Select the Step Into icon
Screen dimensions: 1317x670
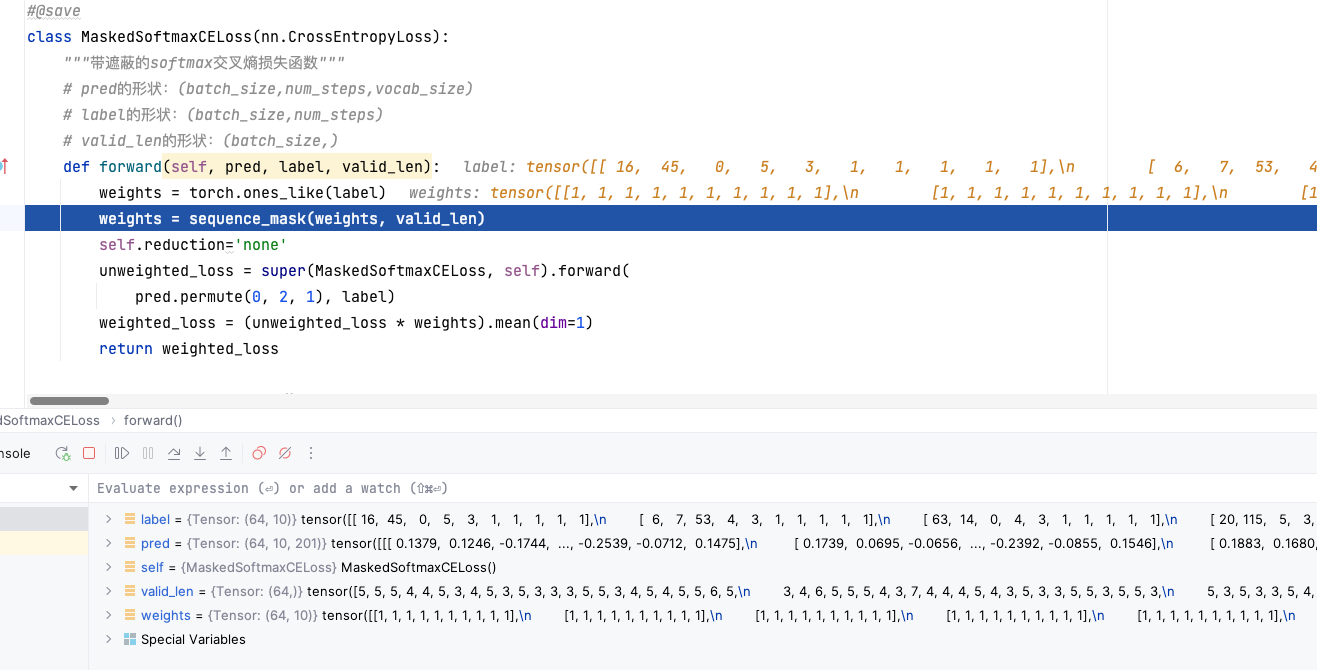(x=199, y=453)
